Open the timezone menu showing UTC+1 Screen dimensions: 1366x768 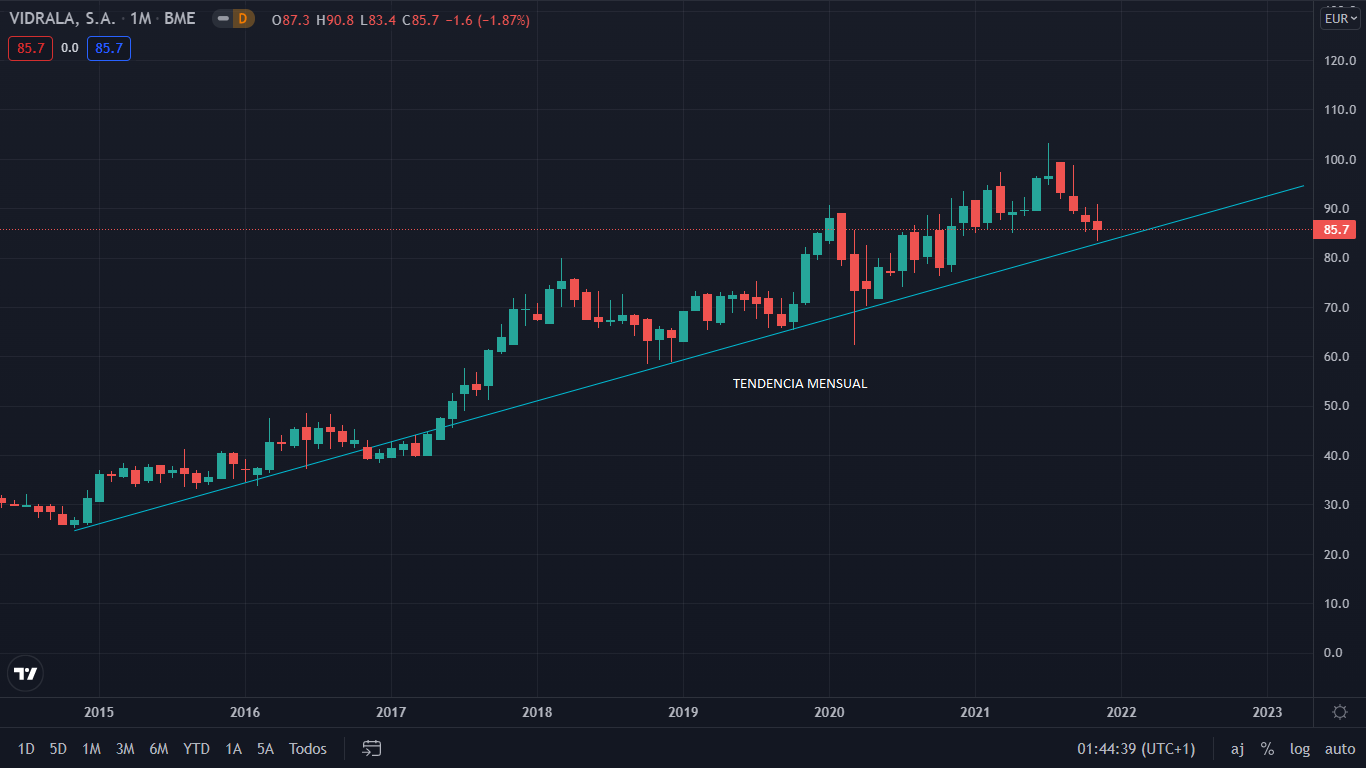coord(1136,749)
